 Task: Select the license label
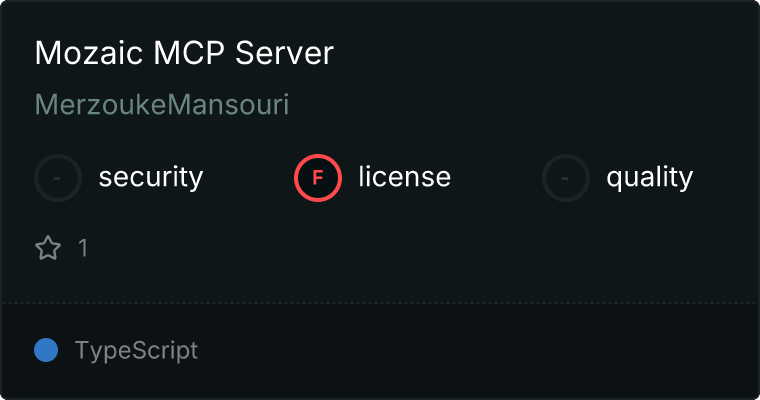pos(405,176)
